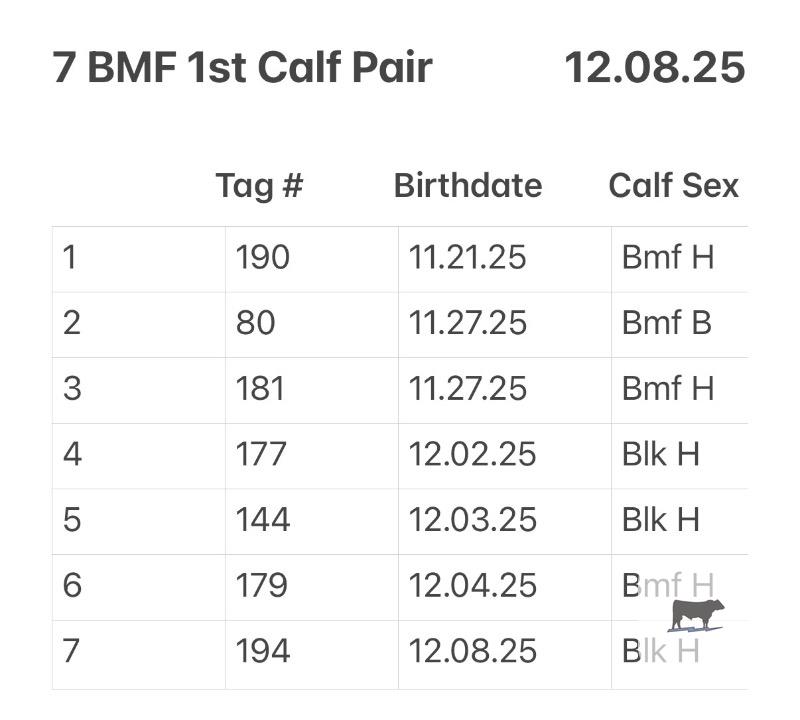
Task: Click the black bull icon
Action: coord(697,614)
